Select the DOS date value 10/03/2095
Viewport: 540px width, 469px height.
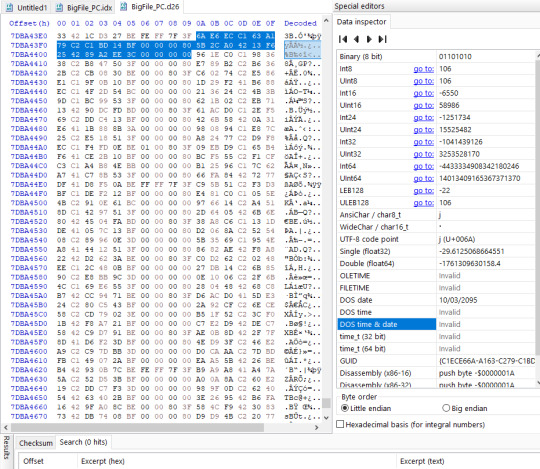pos(458,300)
